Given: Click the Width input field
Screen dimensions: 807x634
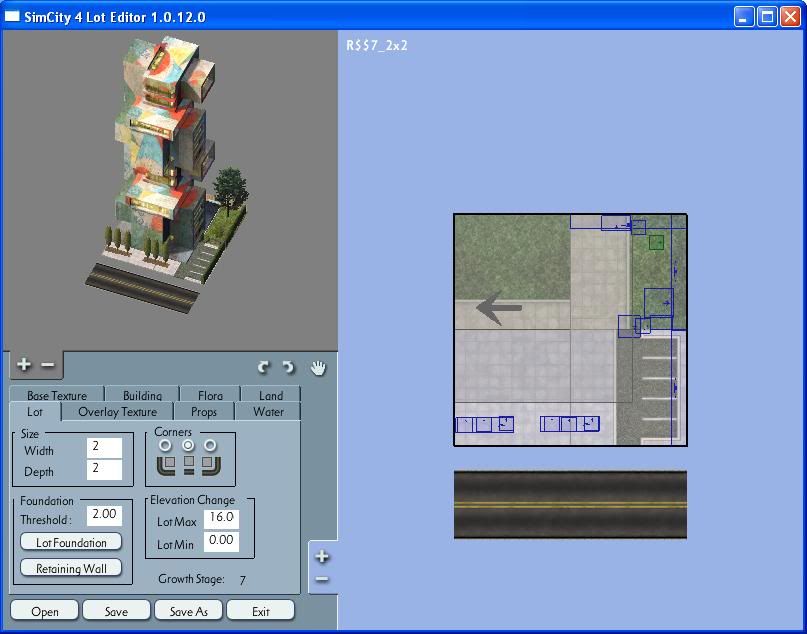Looking at the screenshot, I should coord(104,448).
